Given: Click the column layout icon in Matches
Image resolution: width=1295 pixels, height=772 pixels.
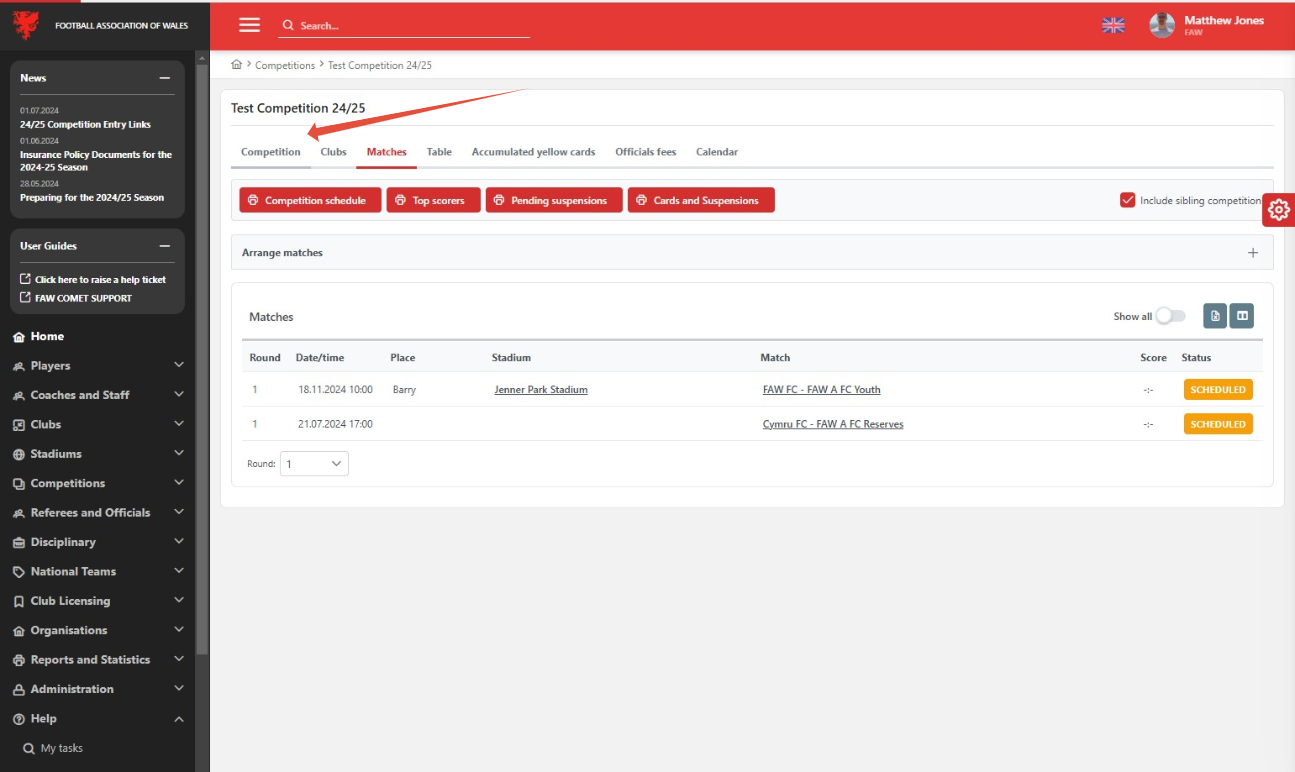Looking at the screenshot, I should pos(1241,316).
